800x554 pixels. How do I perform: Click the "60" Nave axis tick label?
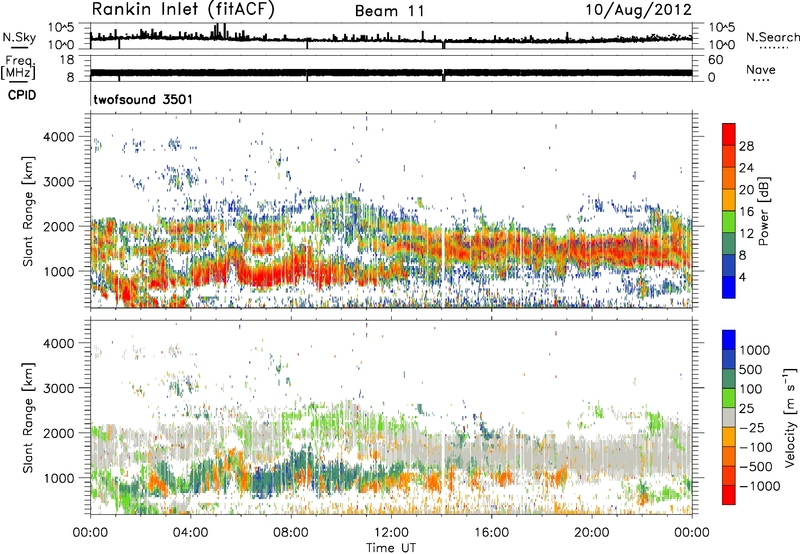715,60
